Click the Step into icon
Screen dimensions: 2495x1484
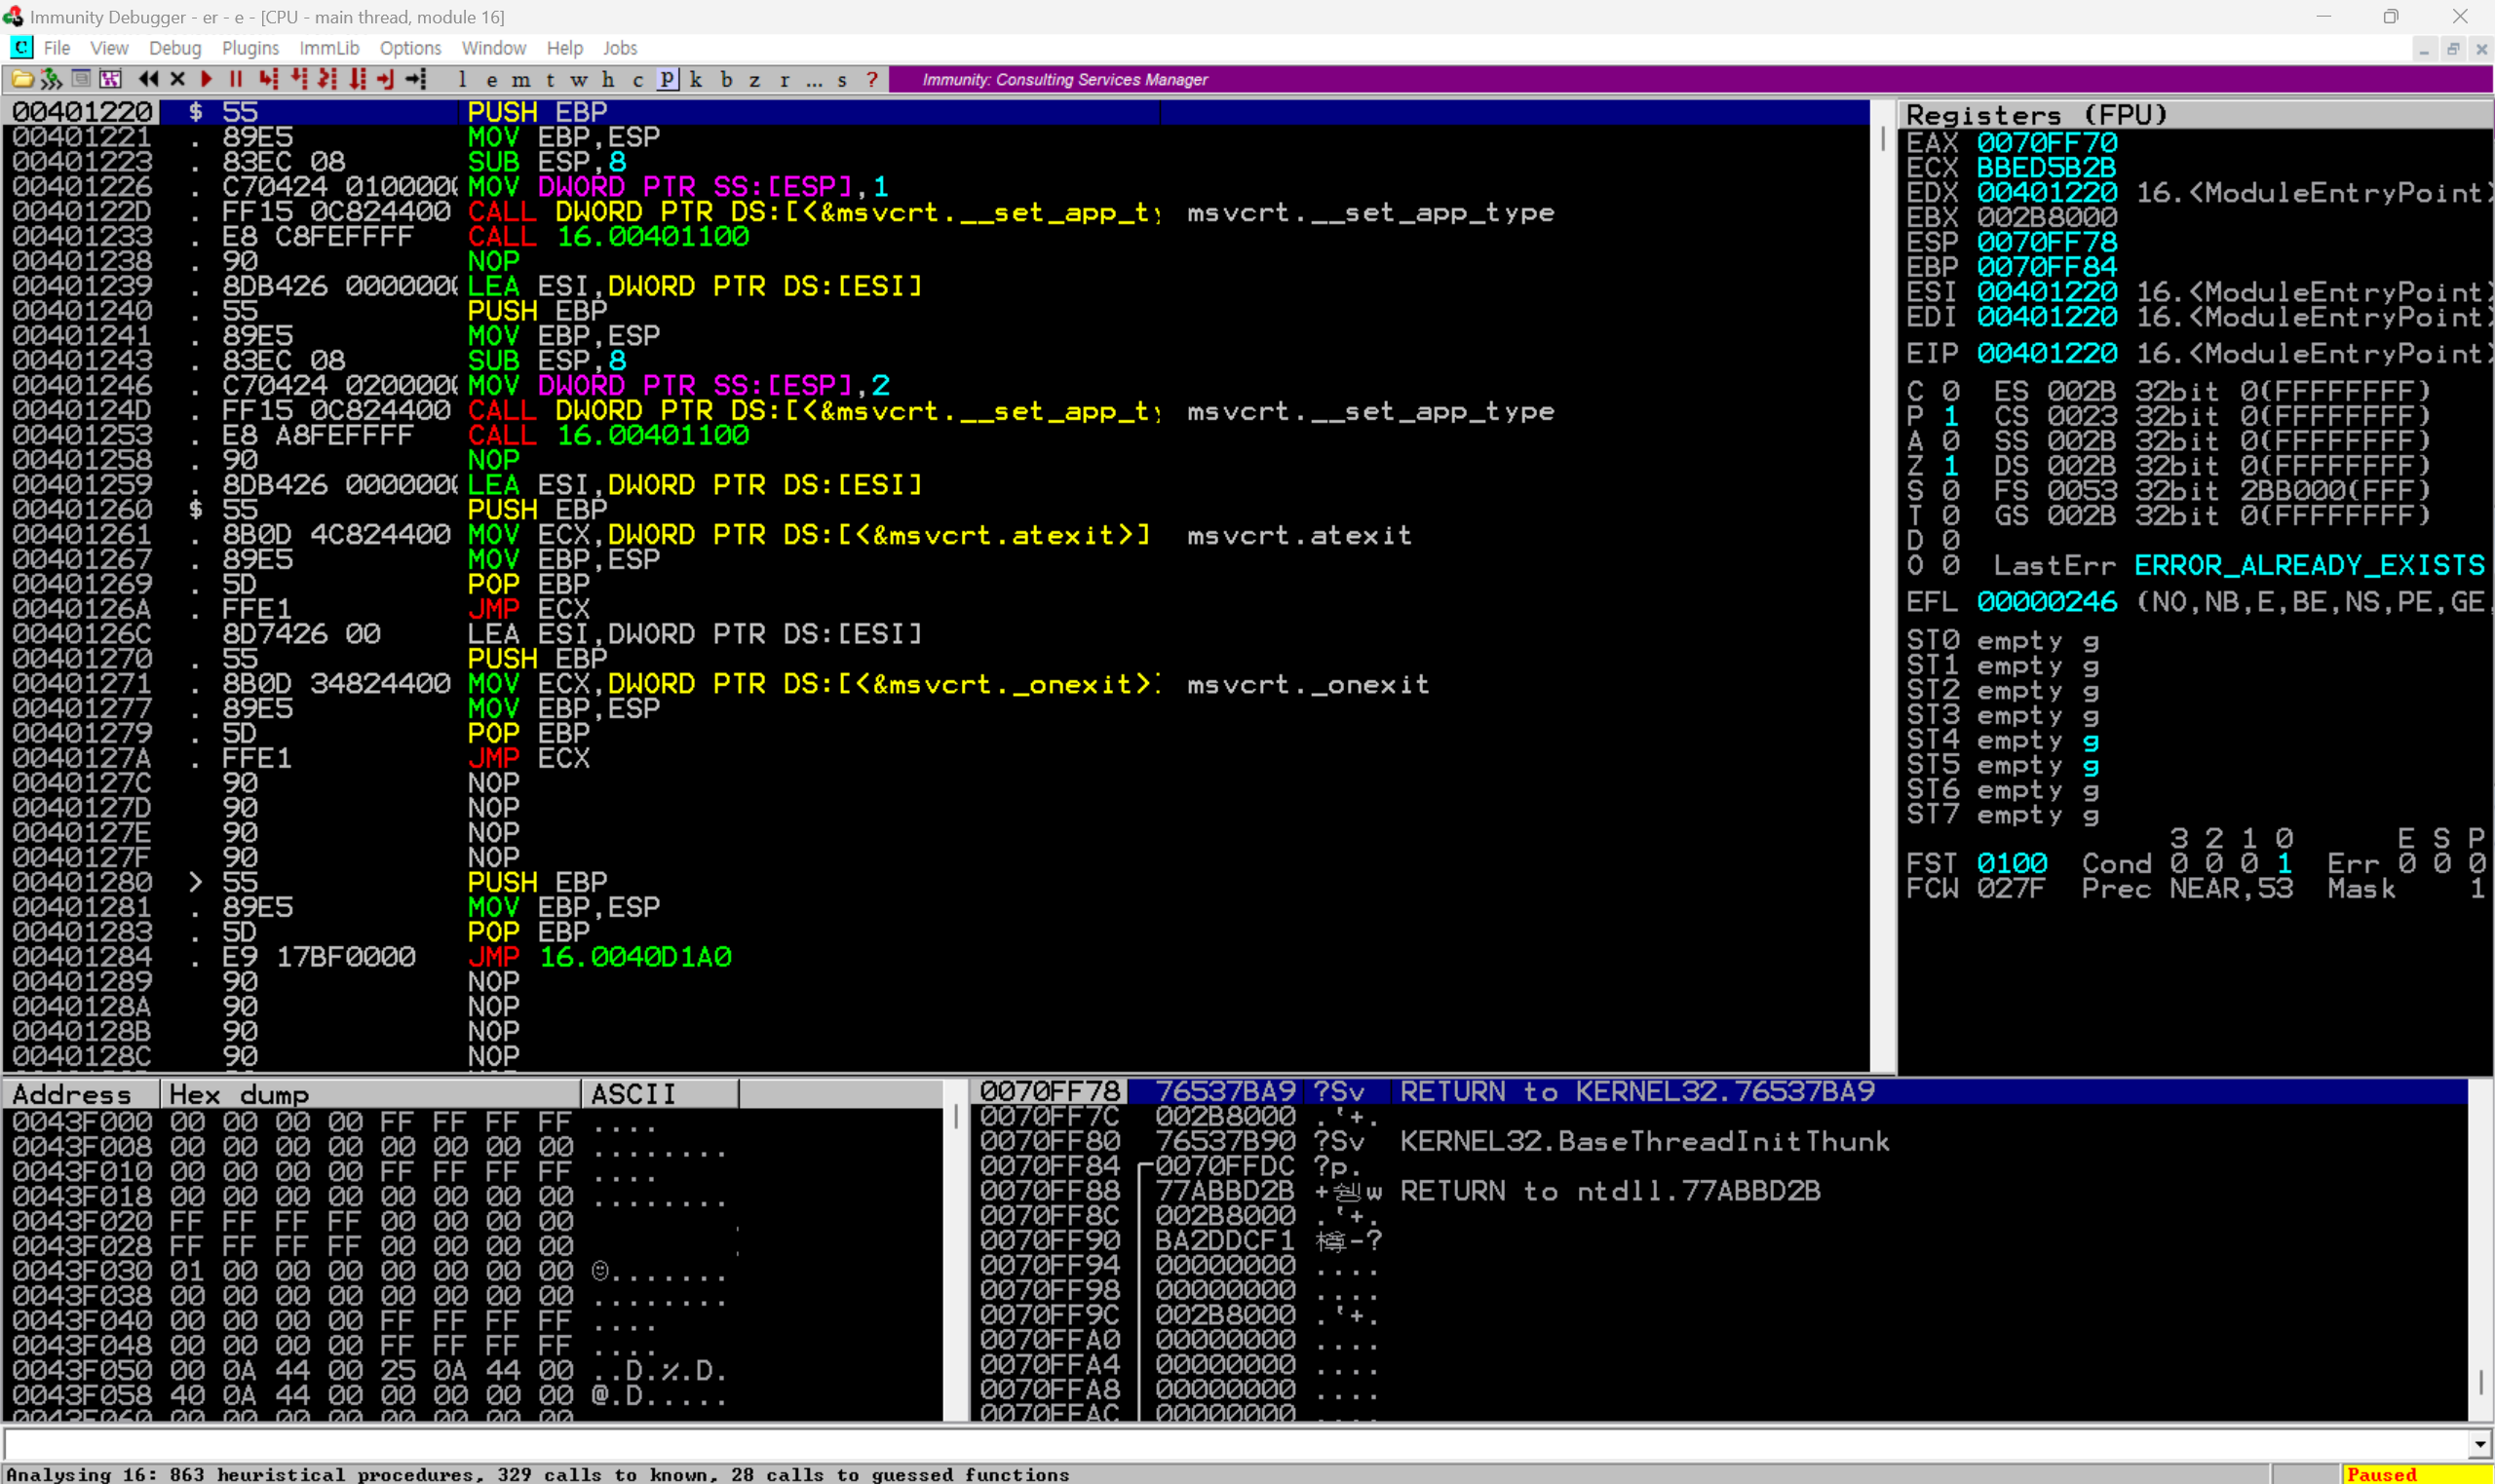point(267,79)
